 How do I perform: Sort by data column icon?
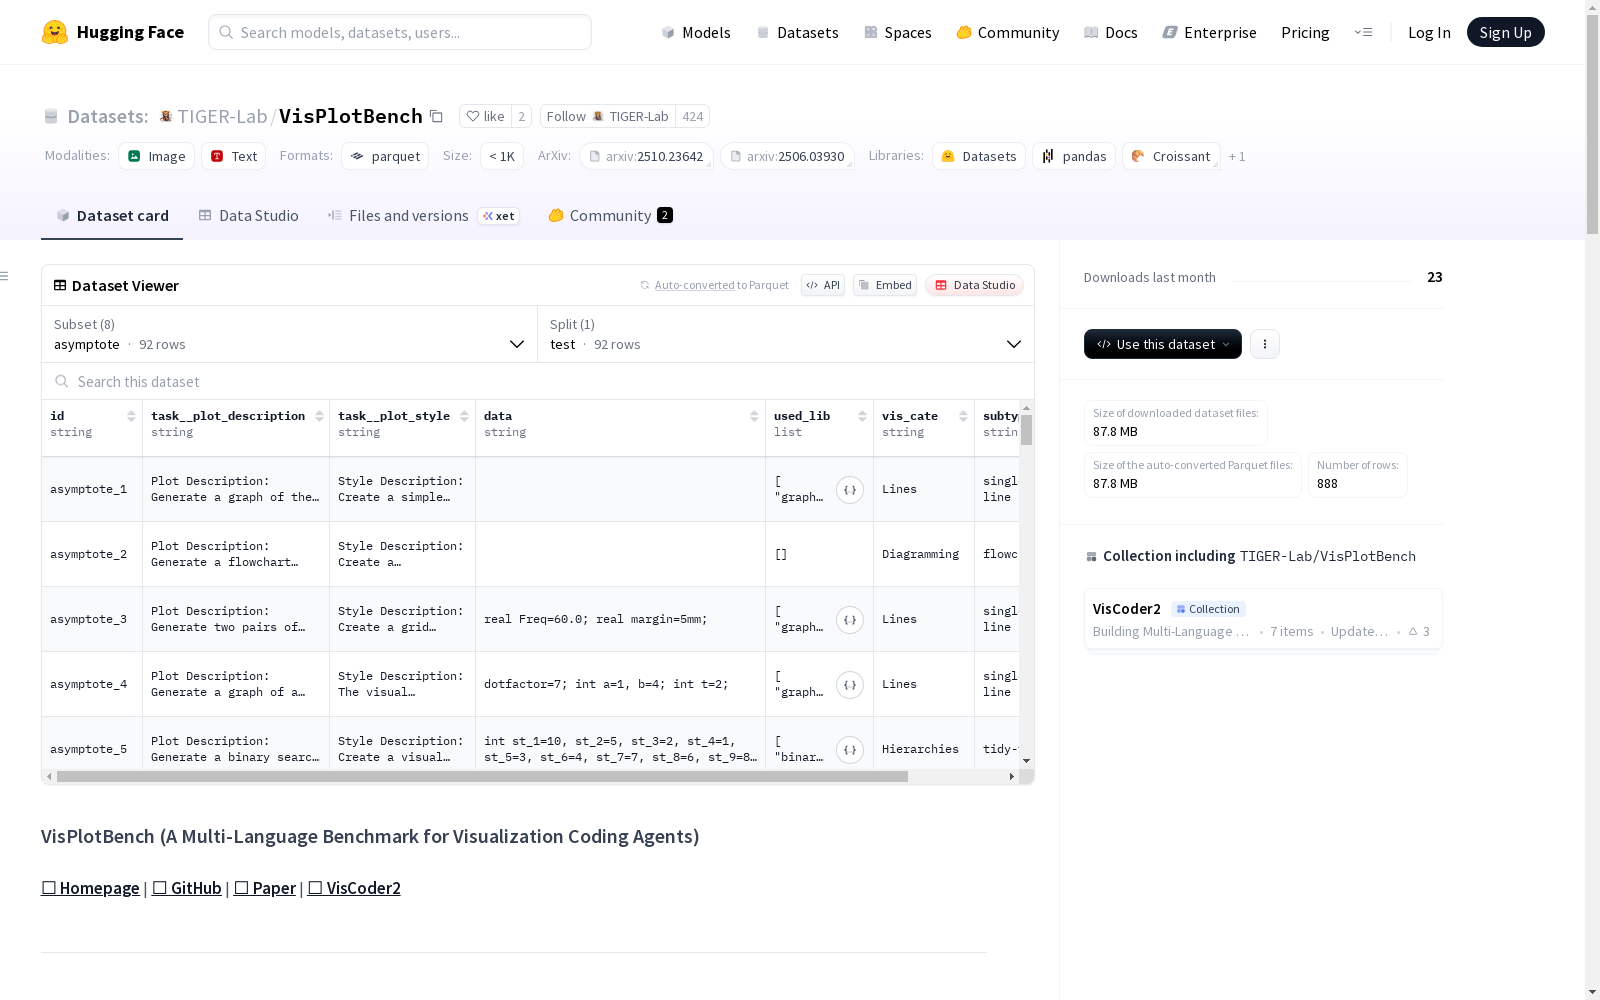(x=755, y=416)
